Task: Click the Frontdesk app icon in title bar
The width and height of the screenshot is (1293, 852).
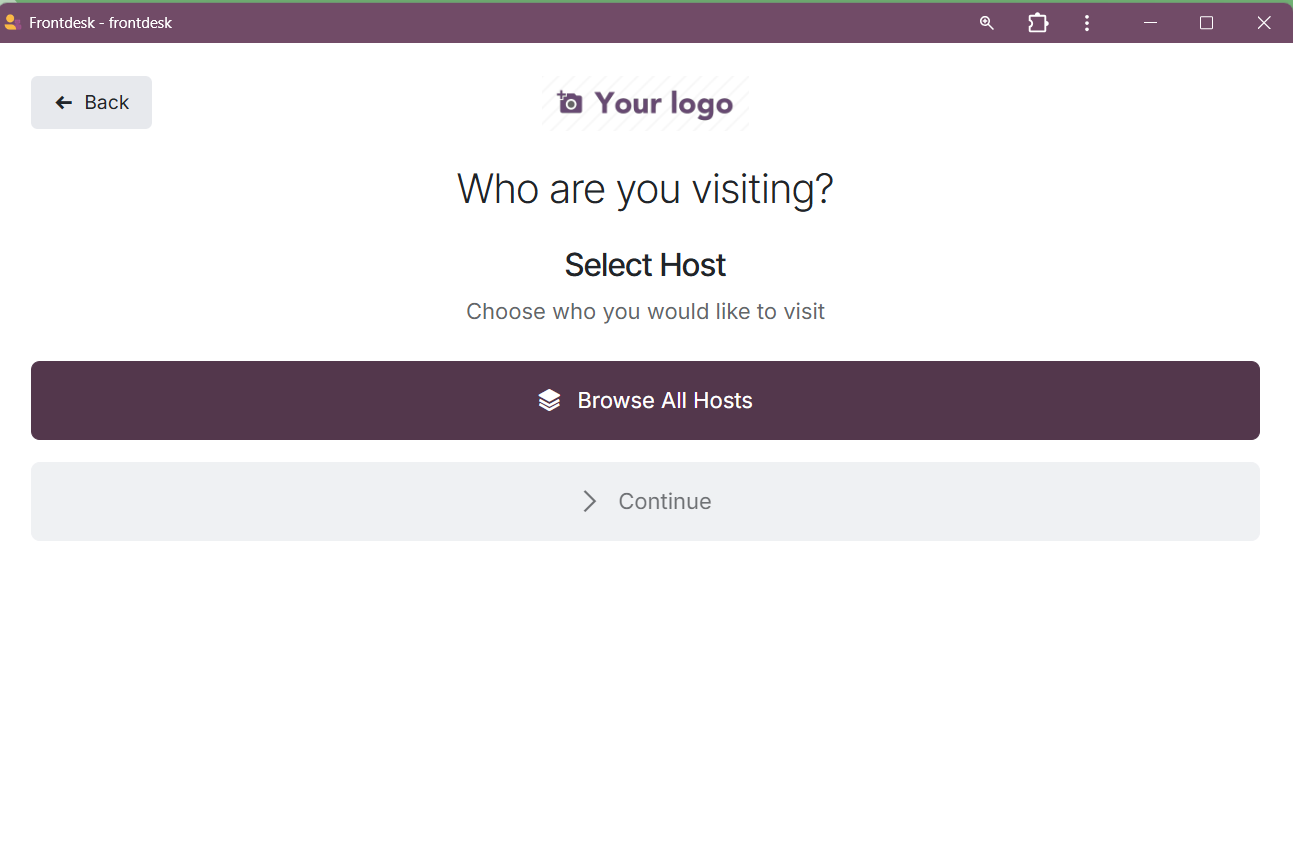Action: (x=12, y=22)
